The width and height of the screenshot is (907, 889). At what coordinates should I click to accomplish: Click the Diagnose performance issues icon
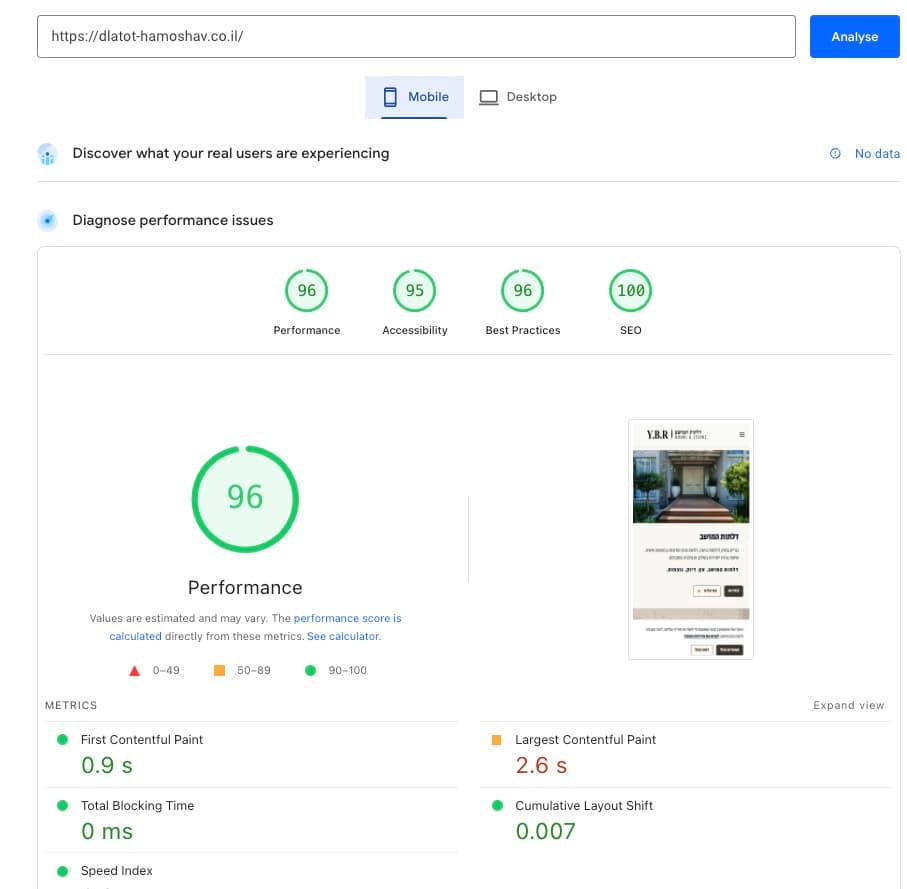click(47, 220)
